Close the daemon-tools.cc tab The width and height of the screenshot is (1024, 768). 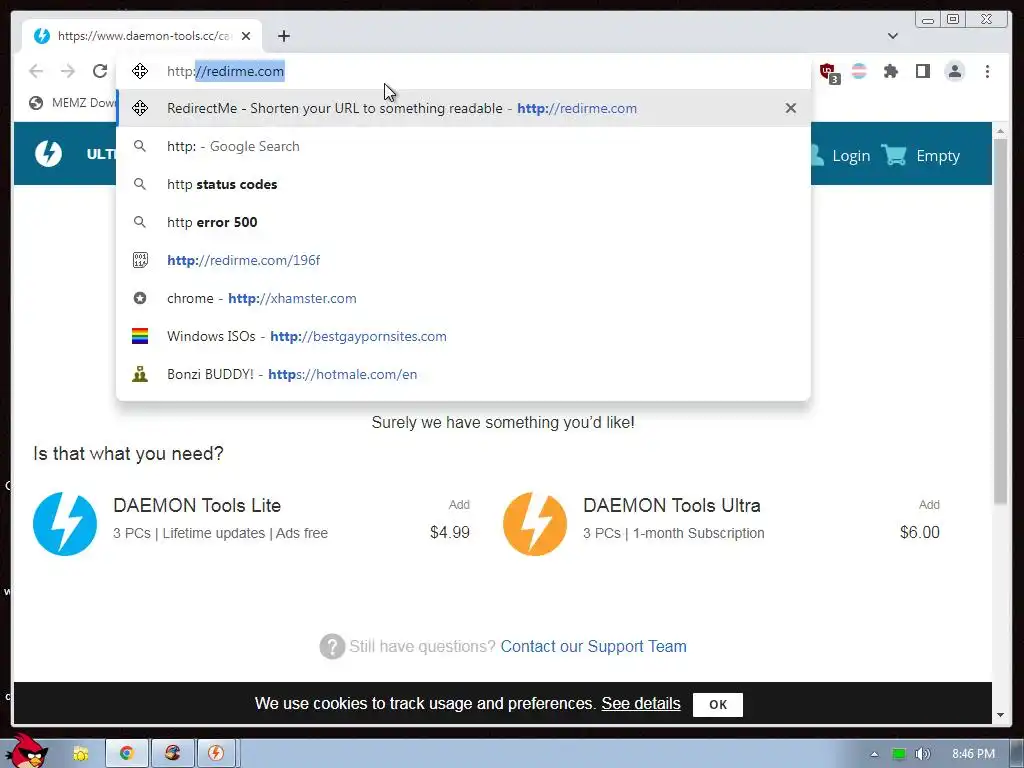pyautogui.click(x=246, y=36)
